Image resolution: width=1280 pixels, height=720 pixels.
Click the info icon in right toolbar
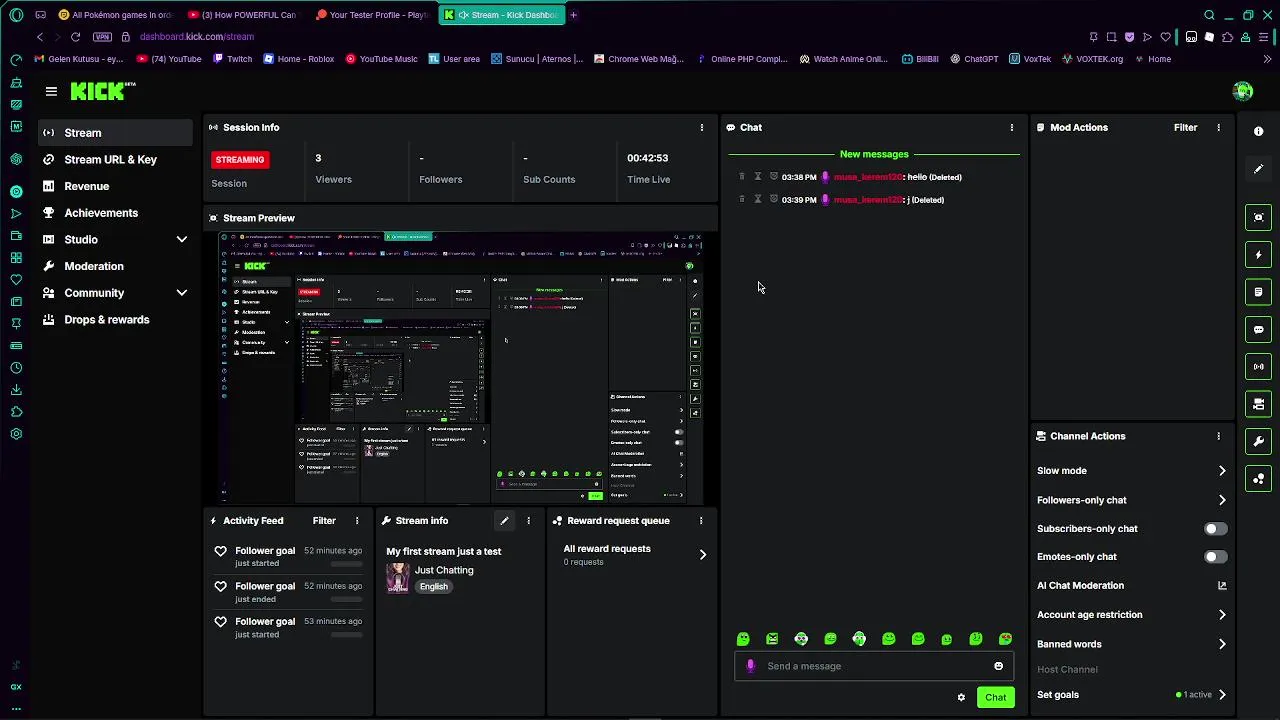coord(1258,132)
